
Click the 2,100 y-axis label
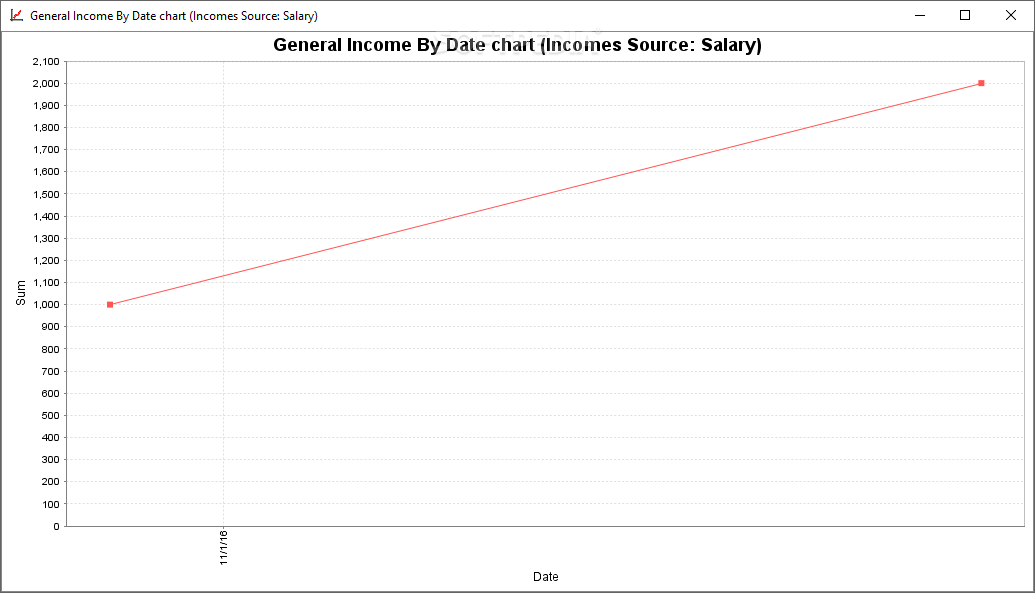tap(46, 61)
